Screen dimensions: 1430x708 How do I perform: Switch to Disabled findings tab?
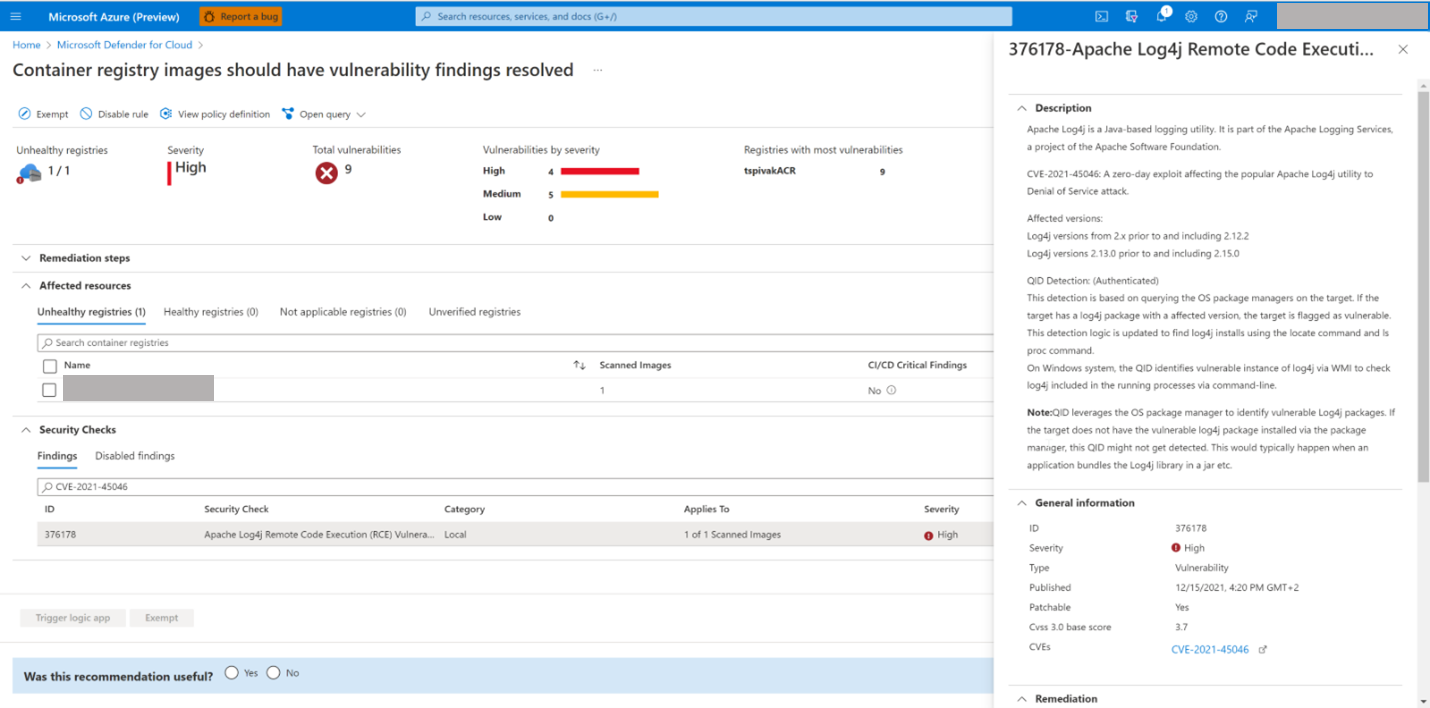135,456
